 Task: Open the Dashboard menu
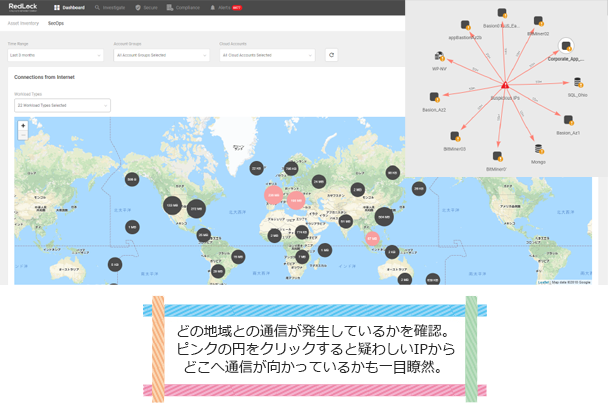click(x=69, y=7)
